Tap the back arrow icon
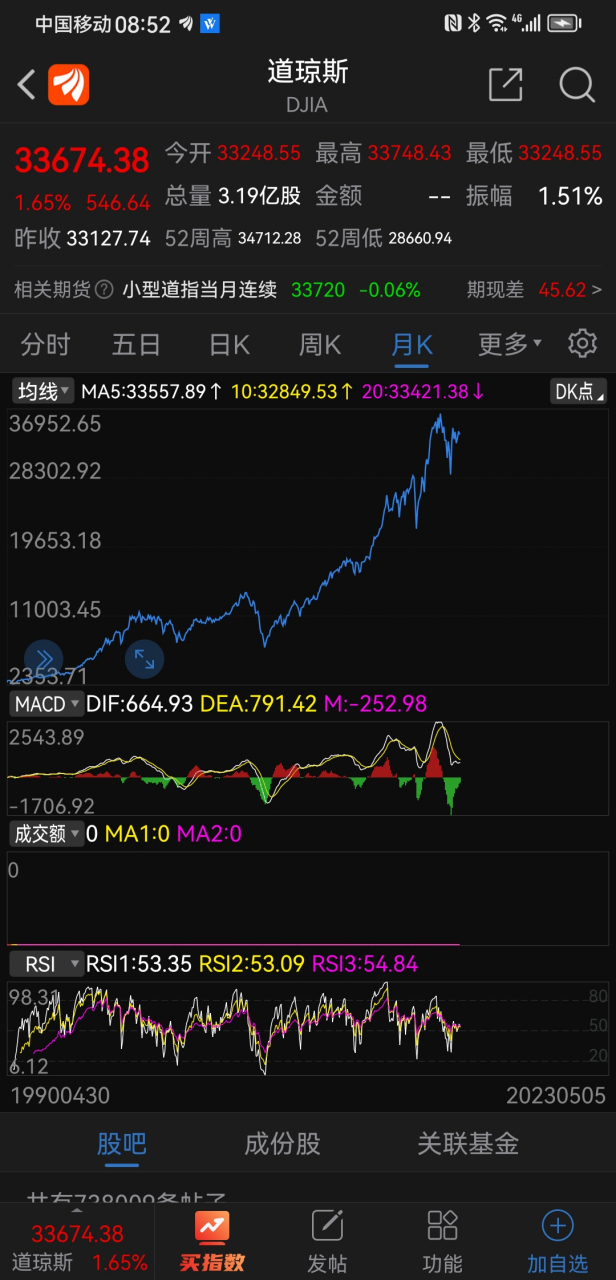Image resolution: width=616 pixels, height=1280 pixels. (x=27, y=85)
